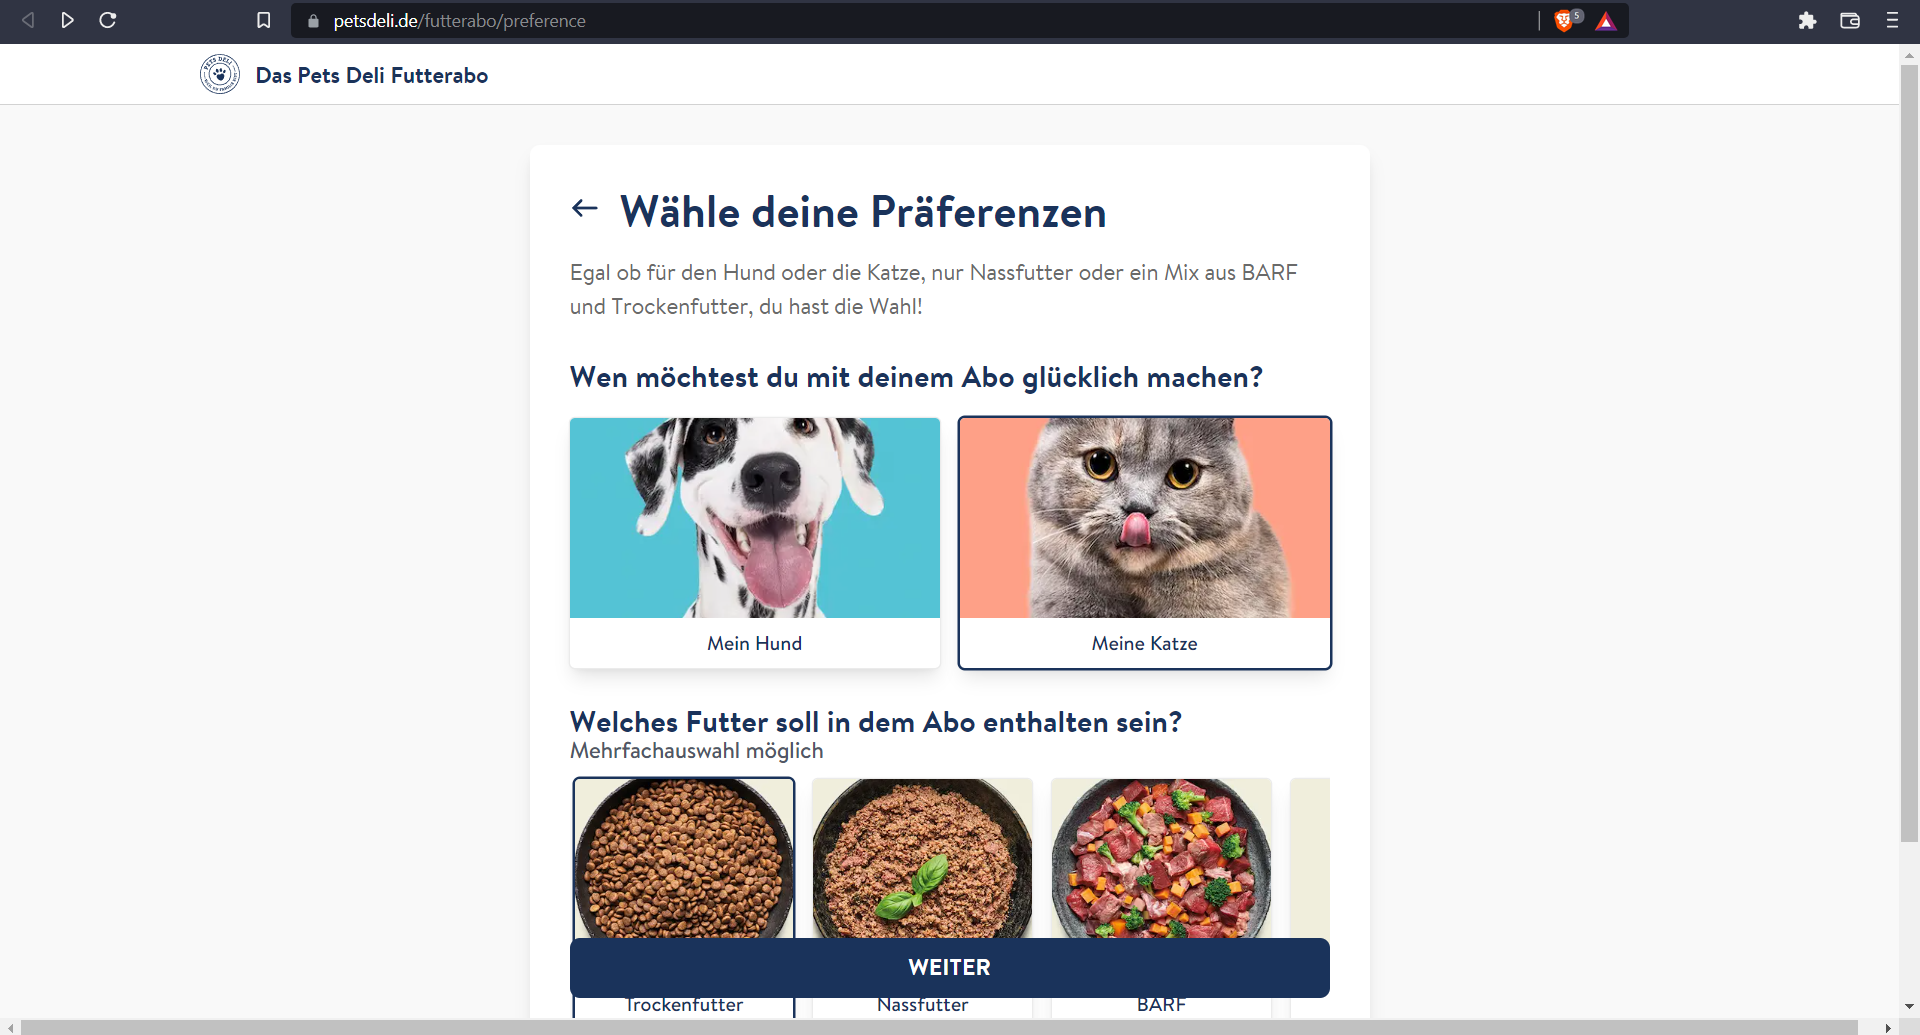Bookmark this page using the bookmark icon

(264, 20)
